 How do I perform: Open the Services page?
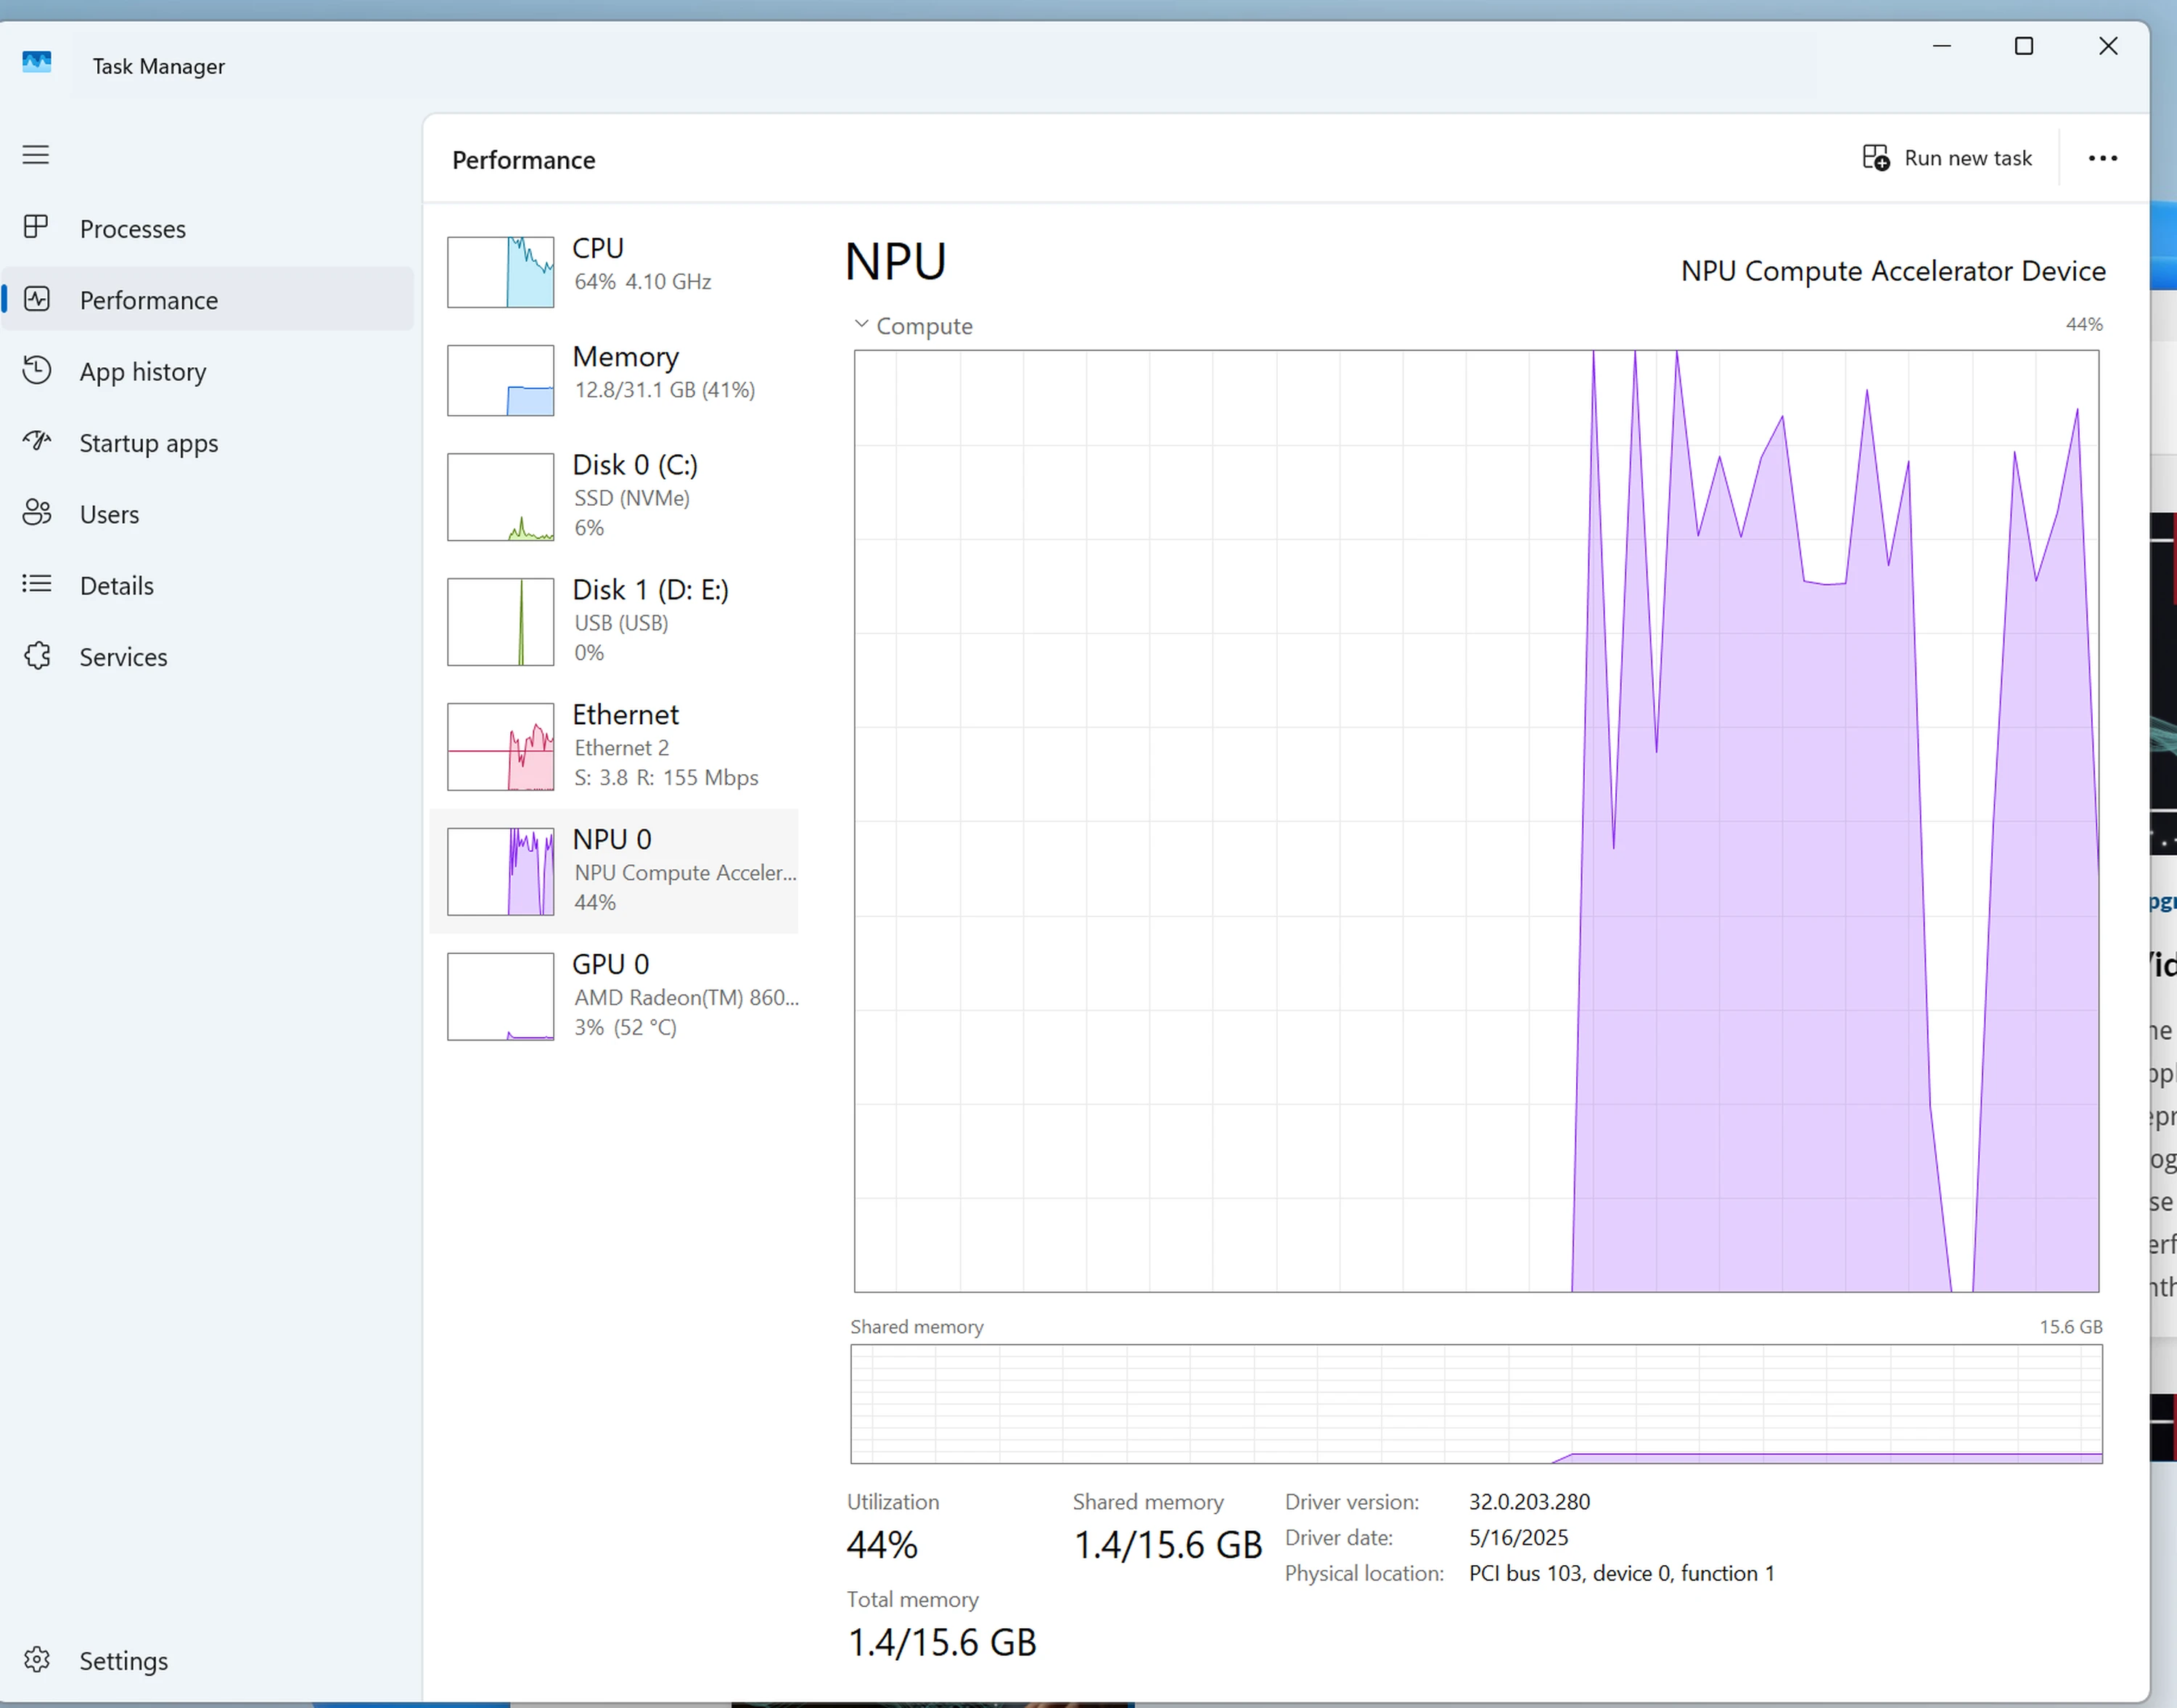coord(123,656)
